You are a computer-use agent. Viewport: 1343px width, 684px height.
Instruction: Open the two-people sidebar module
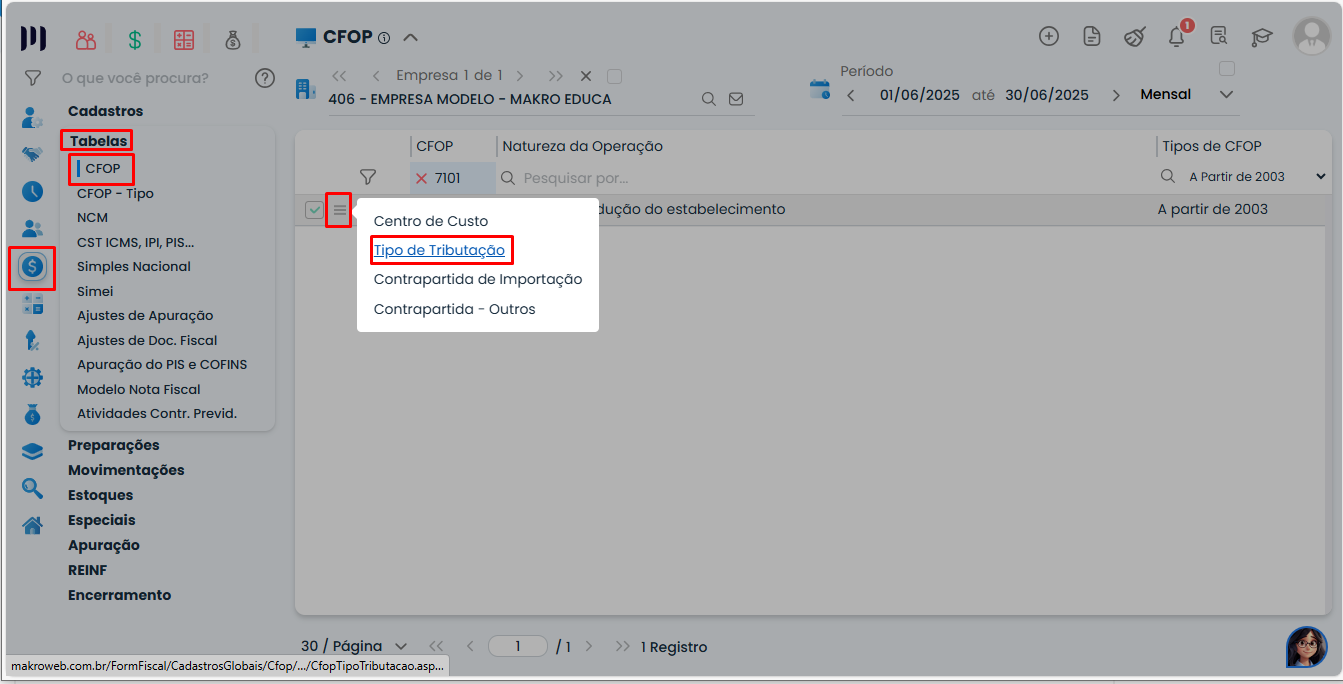pyautogui.click(x=32, y=229)
